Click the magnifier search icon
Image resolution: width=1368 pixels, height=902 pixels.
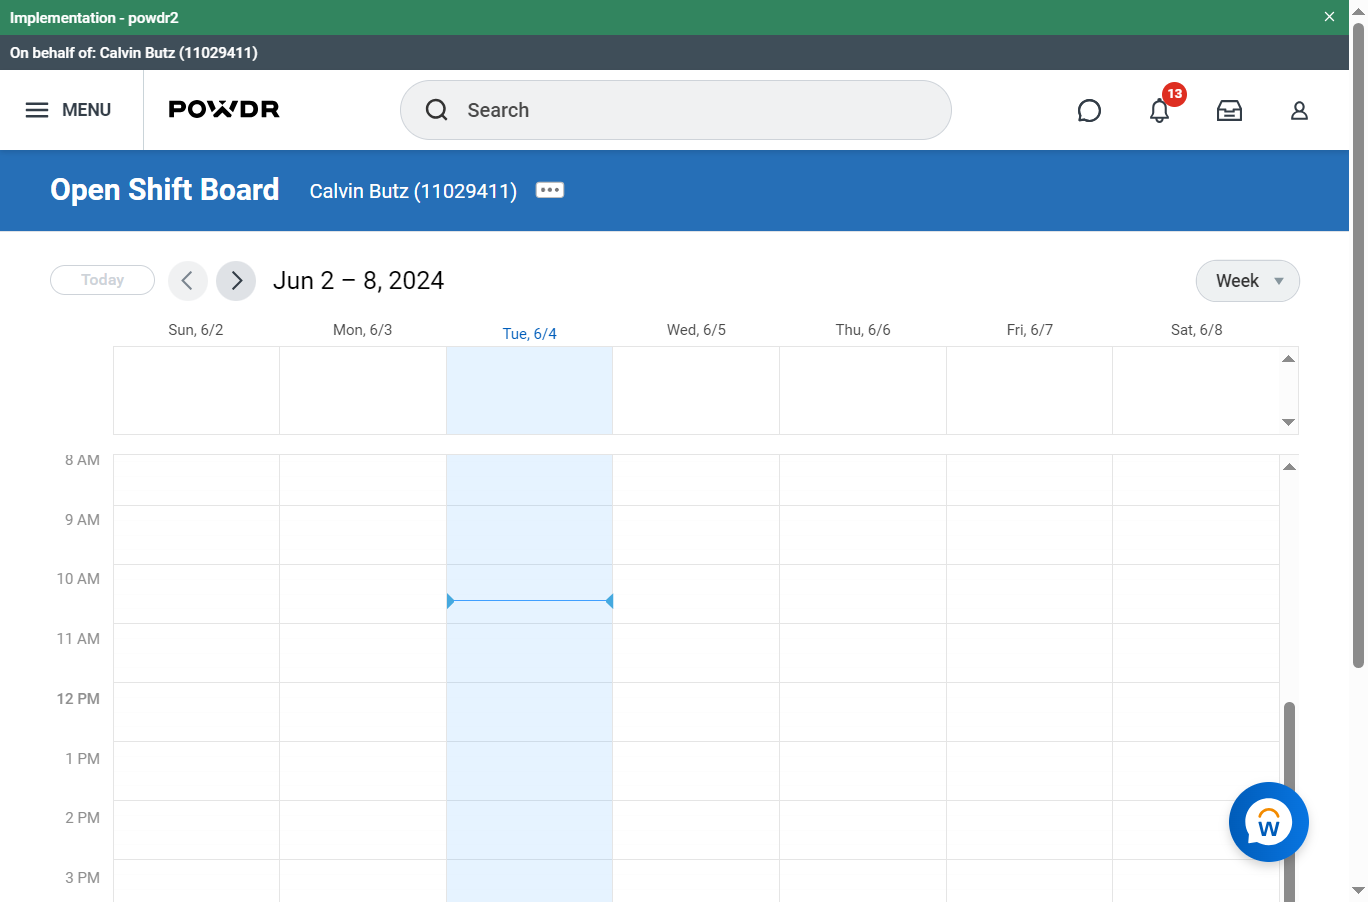coord(437,110)
